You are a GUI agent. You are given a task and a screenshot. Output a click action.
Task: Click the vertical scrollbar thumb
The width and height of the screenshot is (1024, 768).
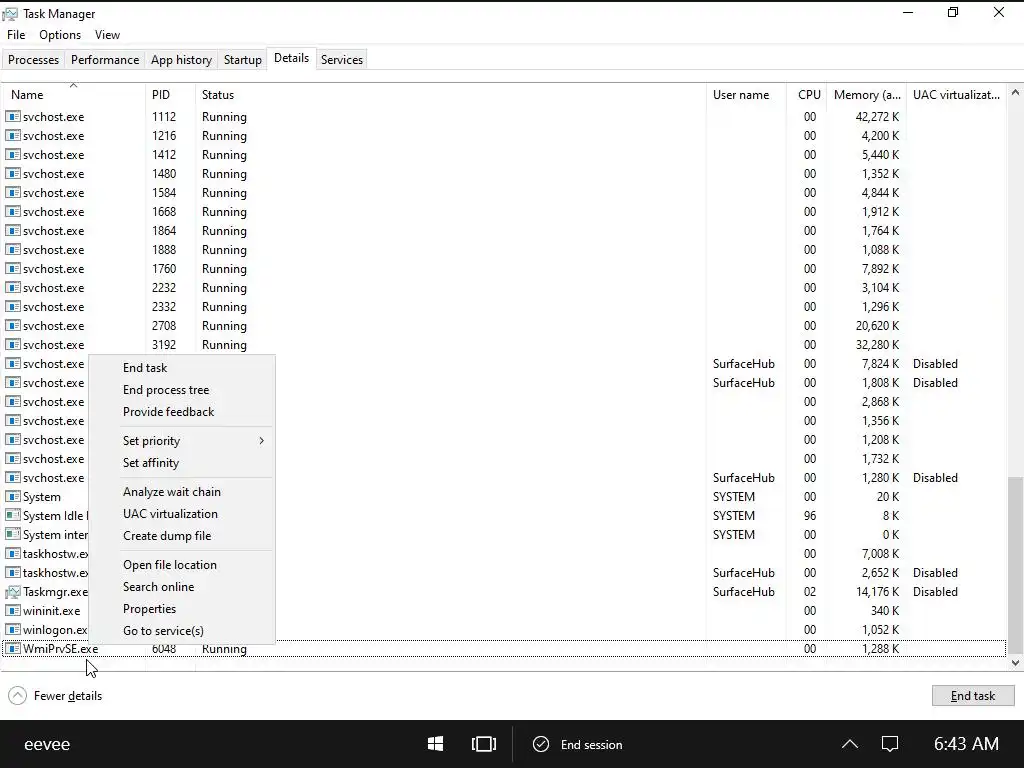click(x=1016, y=565)
